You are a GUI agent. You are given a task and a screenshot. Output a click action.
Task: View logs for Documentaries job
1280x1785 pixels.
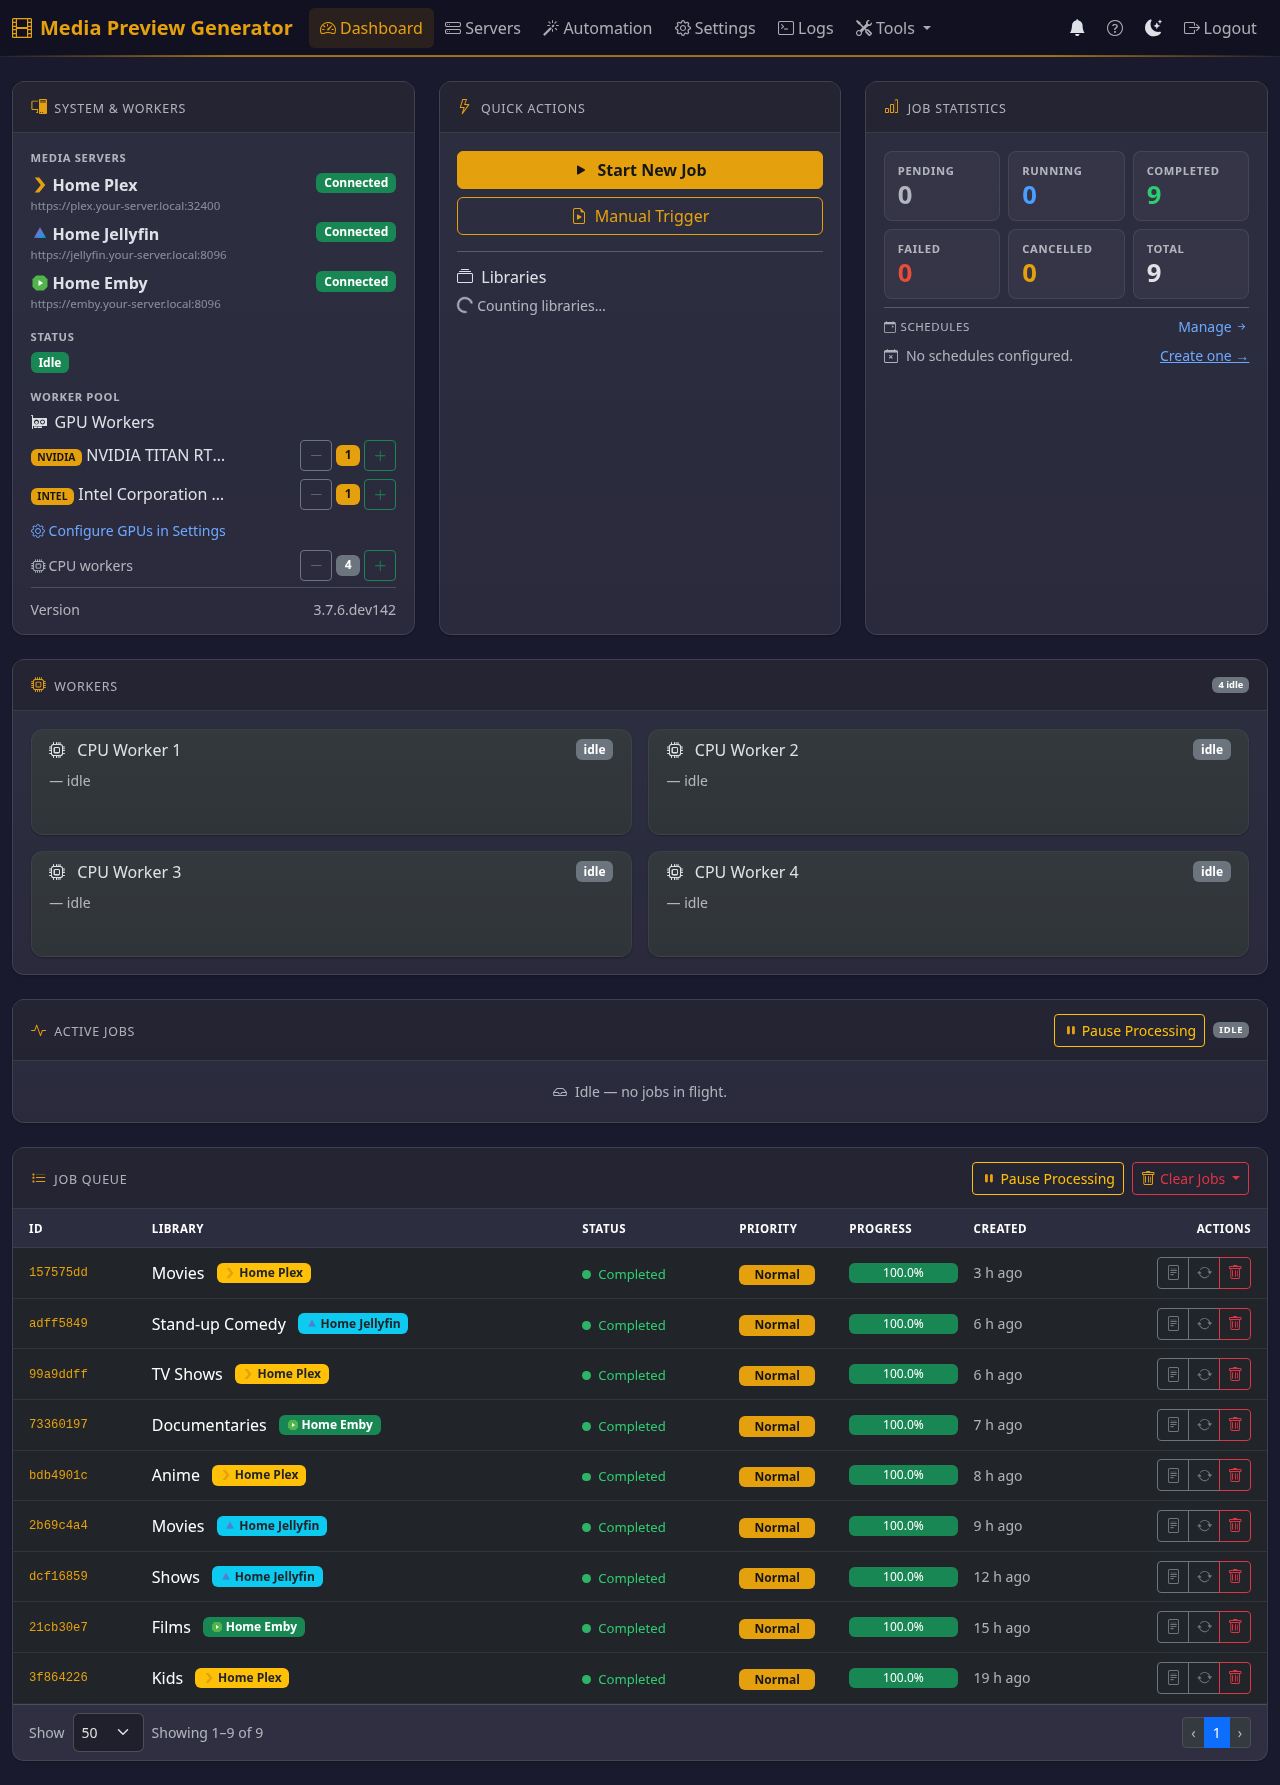click(1173, 1425)
